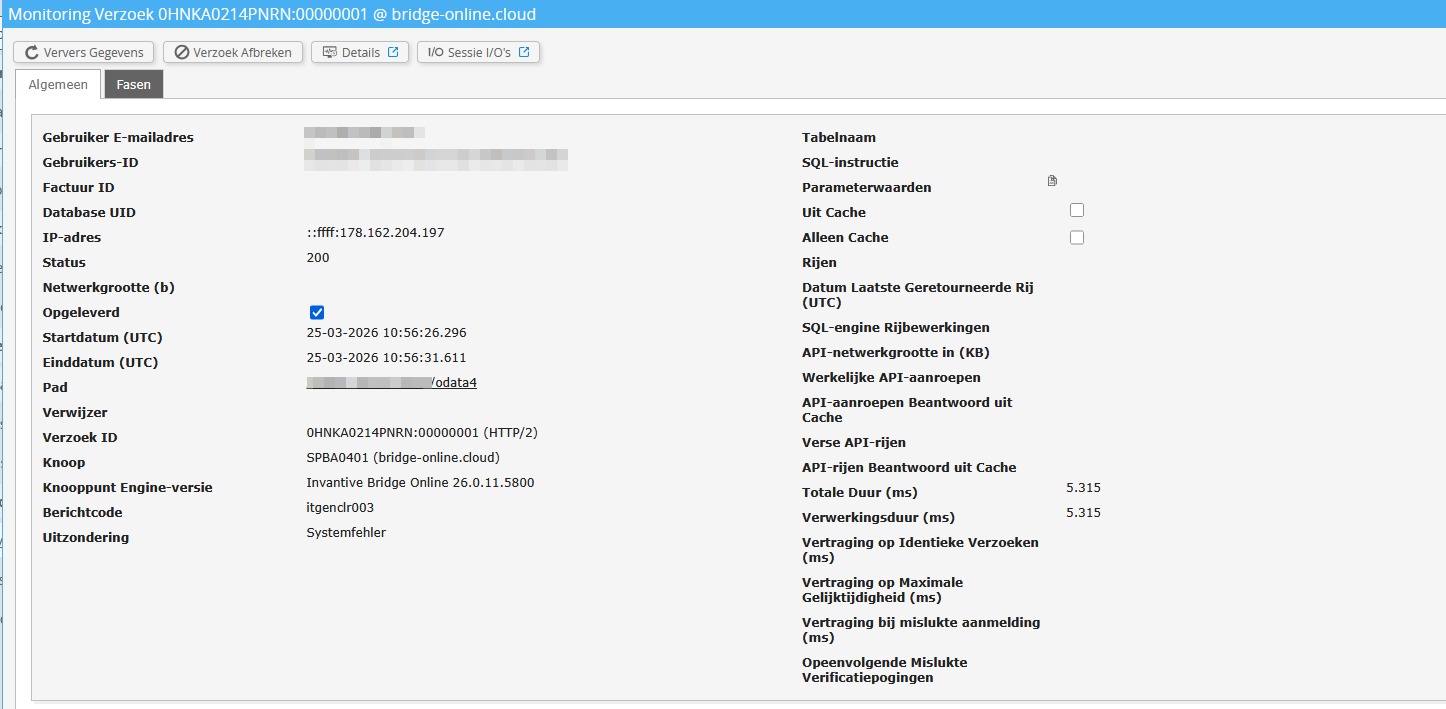Image resolution: width=1446 pixels, height=709 pixels.
Task: Click the Berichtcode value itgenclr003
Action: (340, 508)
